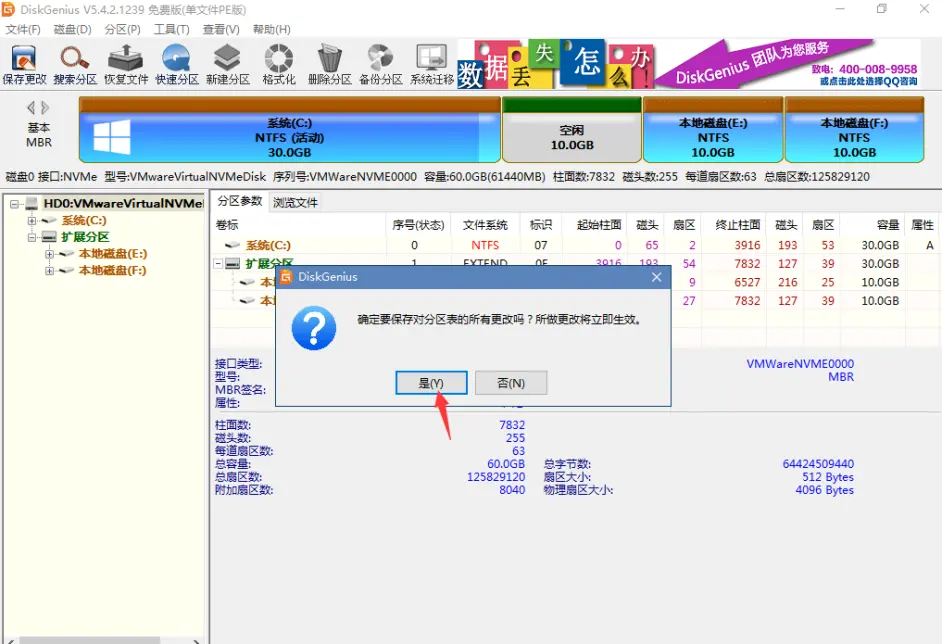Switch to the 浏览文件 tab
Viewport: 942px width, 644px height.
tap(295, 202)
